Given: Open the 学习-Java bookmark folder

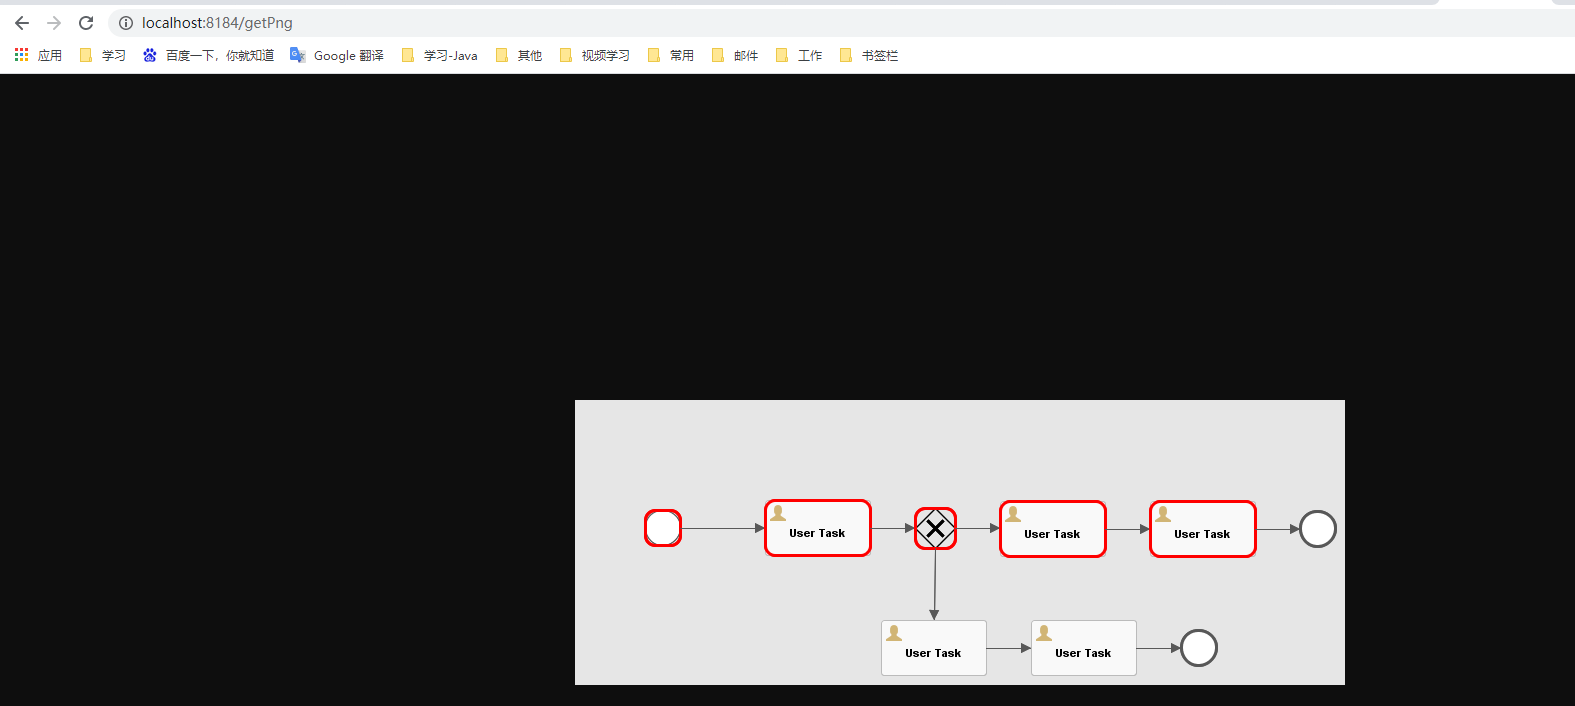Looking at the screenshot, I should [440, 55].
